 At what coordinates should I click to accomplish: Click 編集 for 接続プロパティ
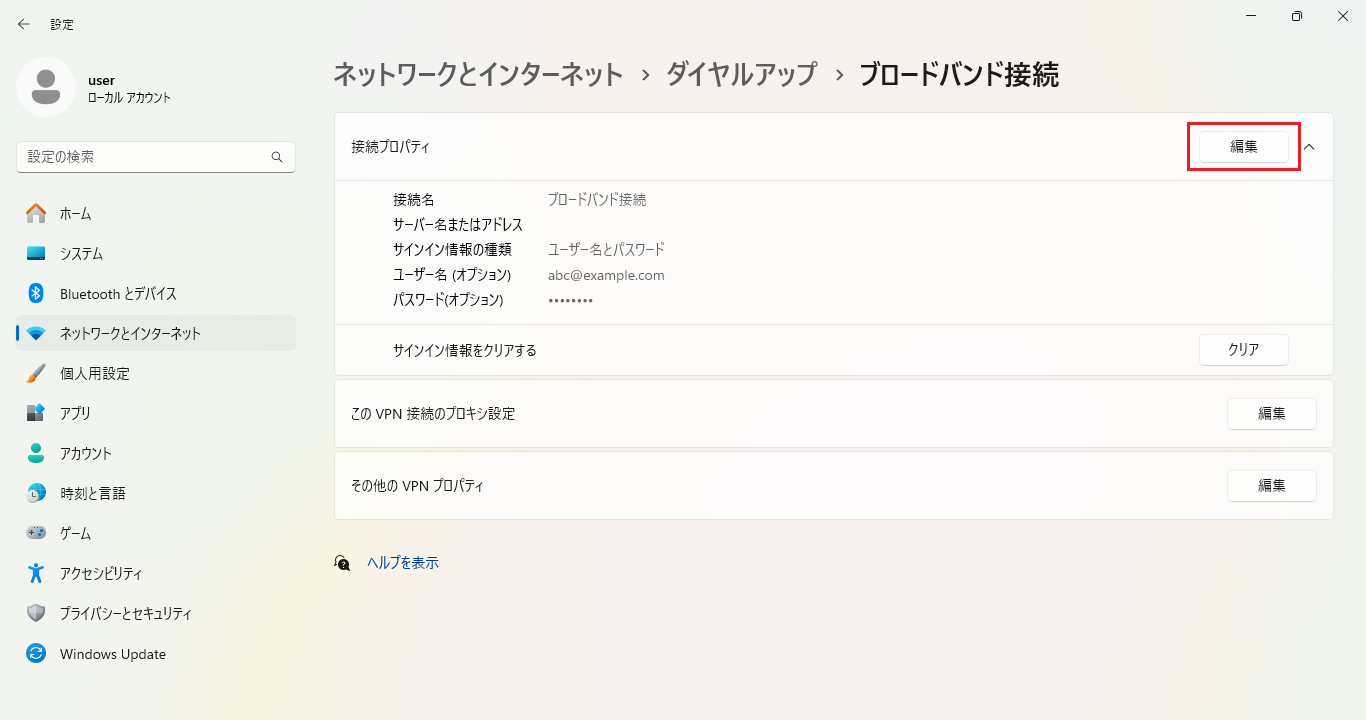point(1243,147)
